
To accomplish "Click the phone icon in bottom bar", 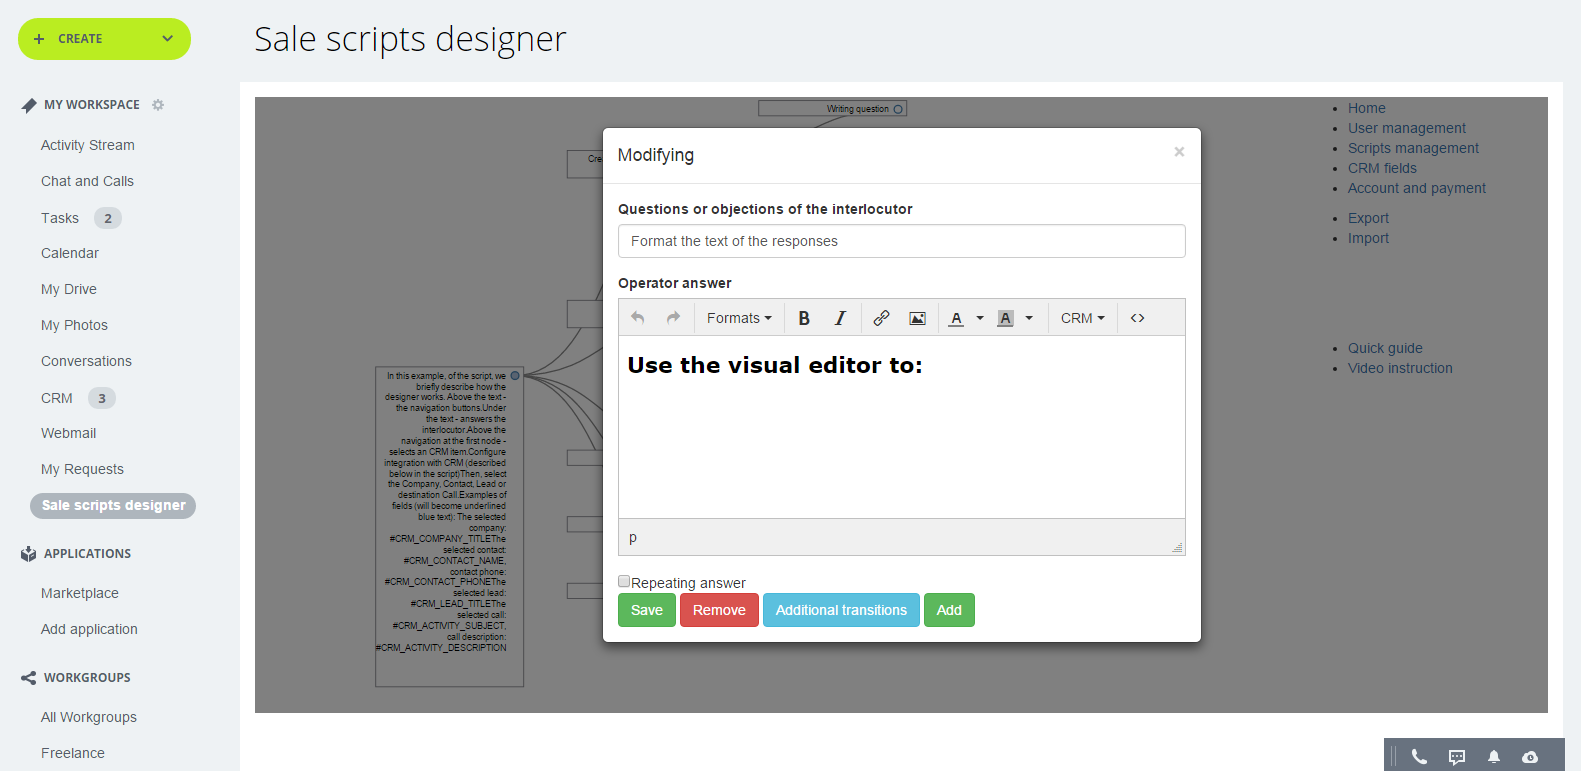I will (x=1419, y=757).
